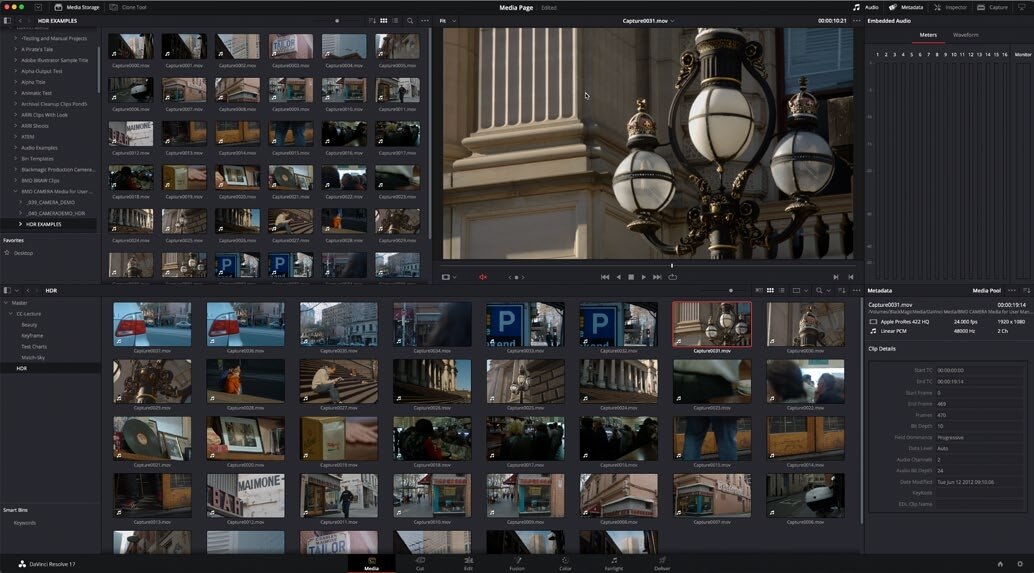Screen dimensions: 1034x573
Task: Play the clip in reverse
Action: click(x=618, y=278)
